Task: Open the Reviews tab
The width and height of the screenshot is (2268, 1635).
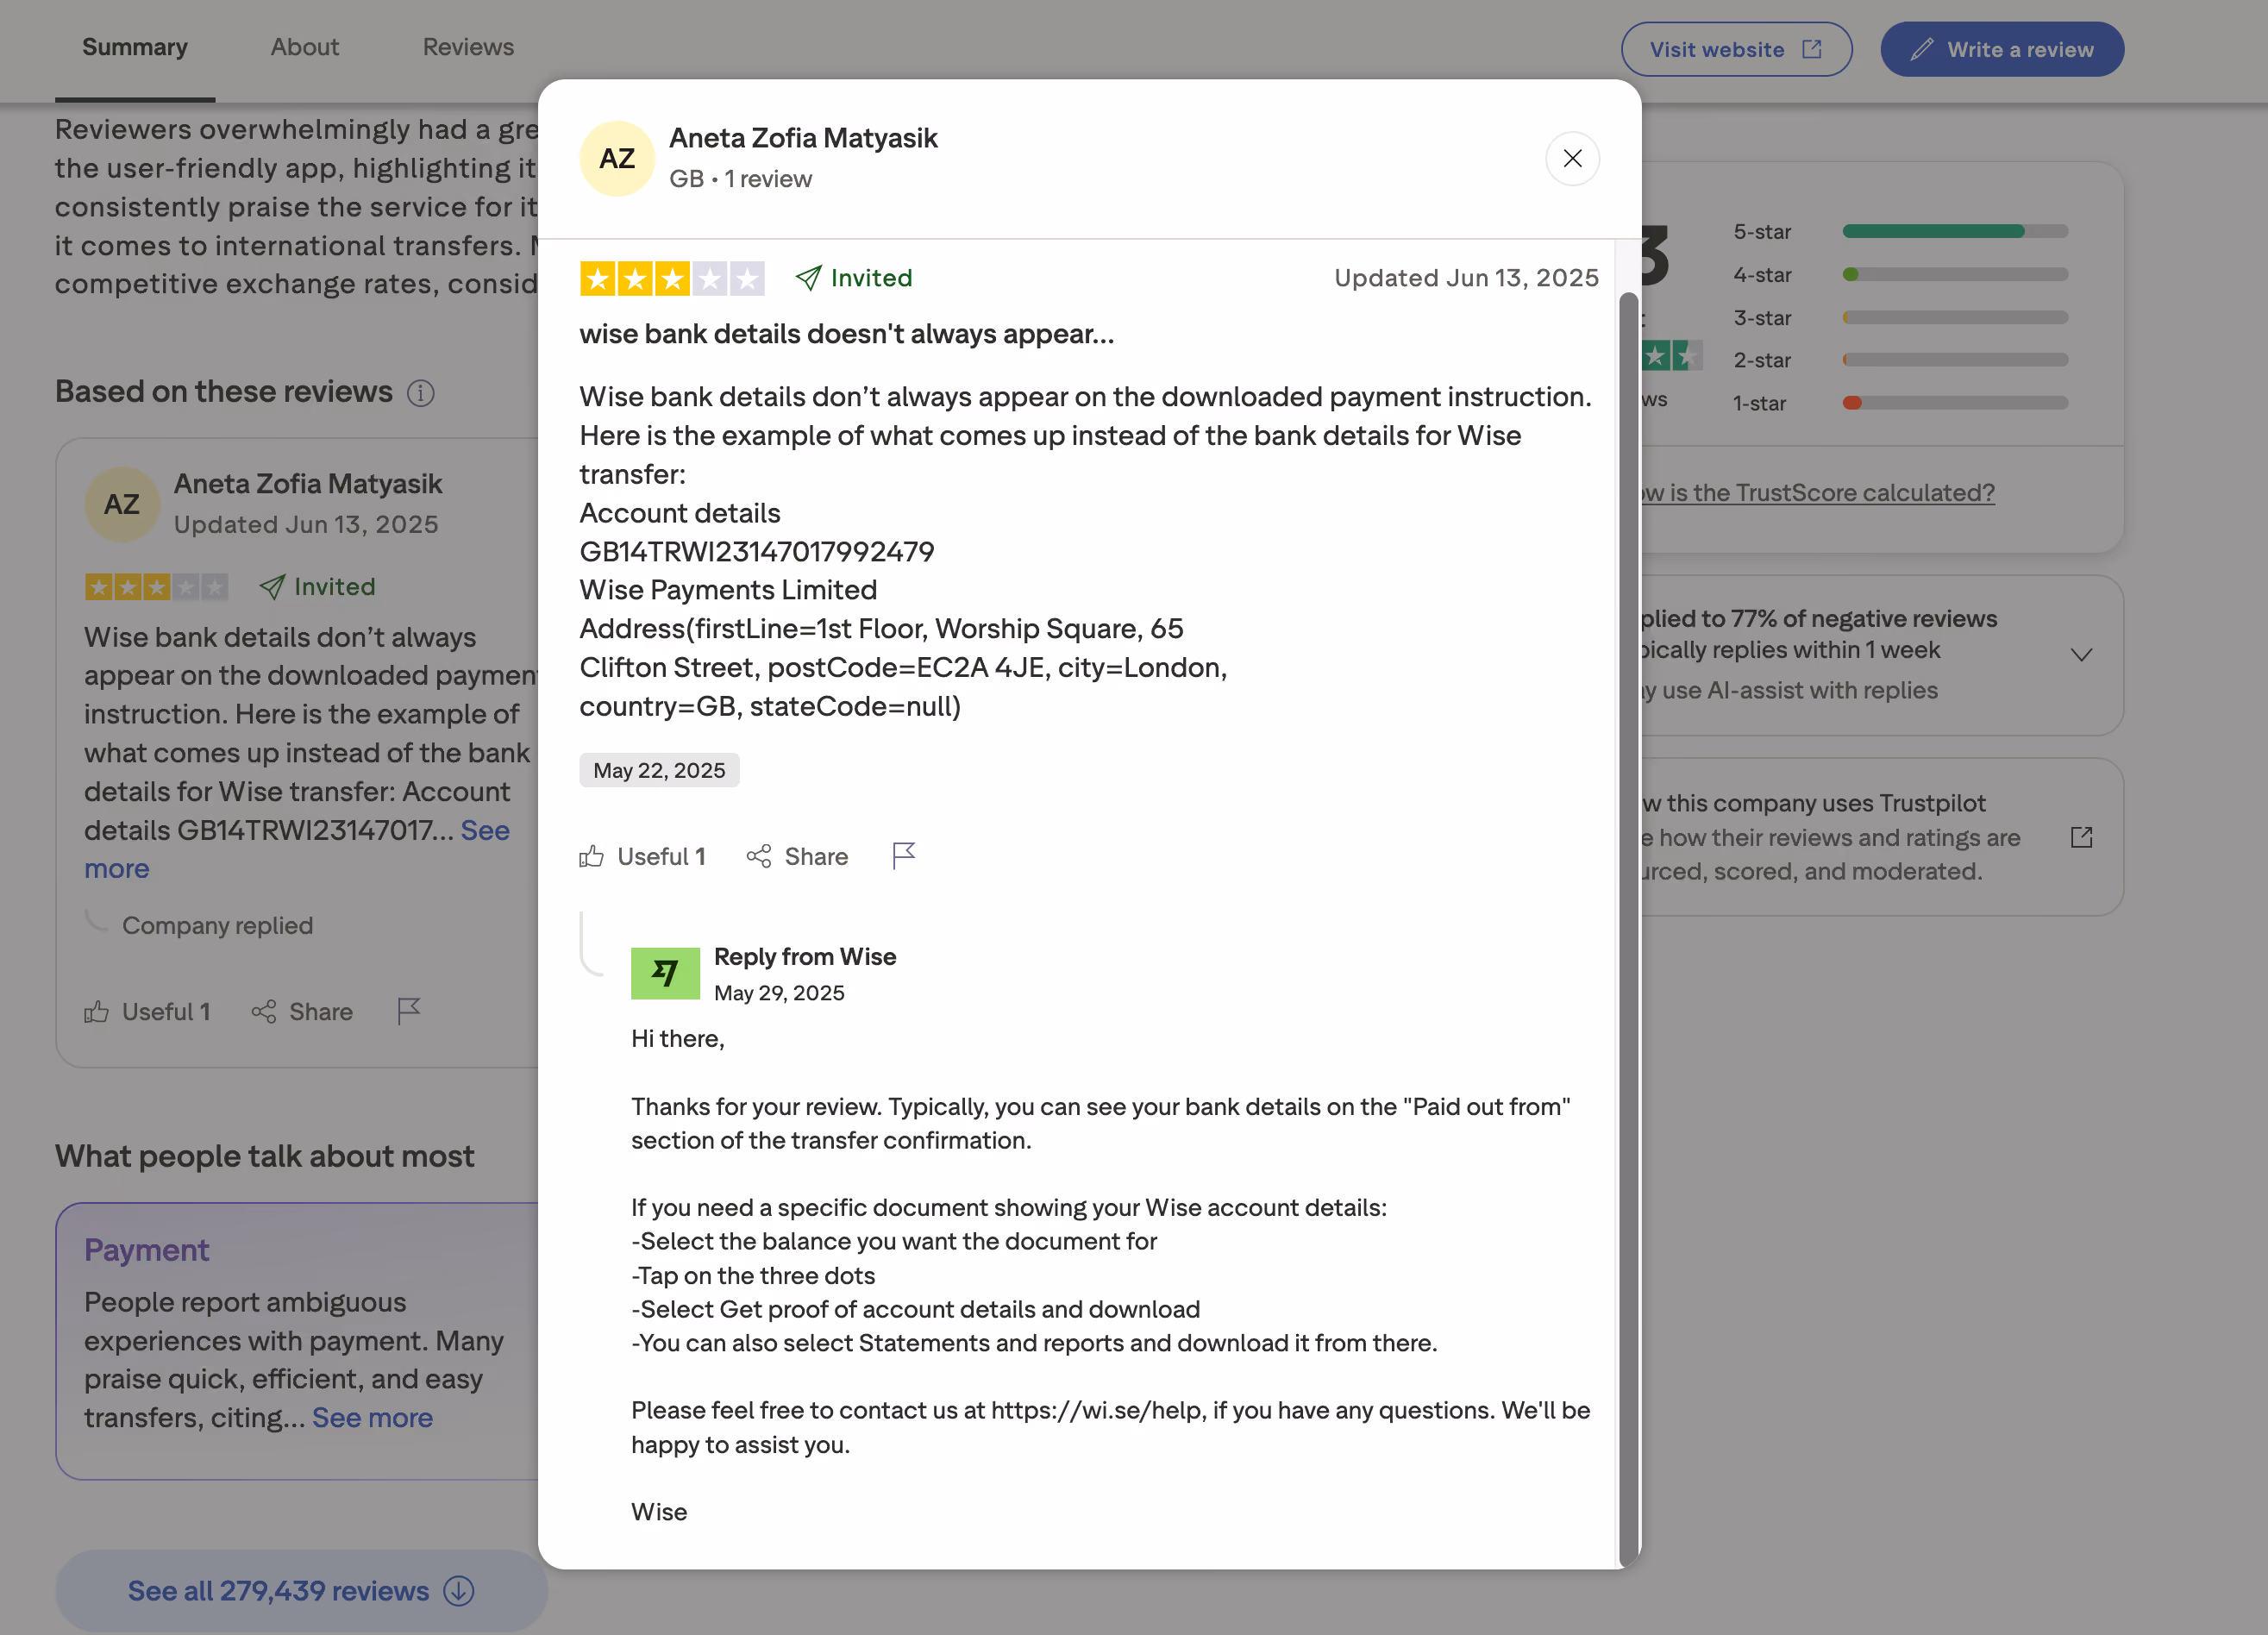Action: pos(468,47)
